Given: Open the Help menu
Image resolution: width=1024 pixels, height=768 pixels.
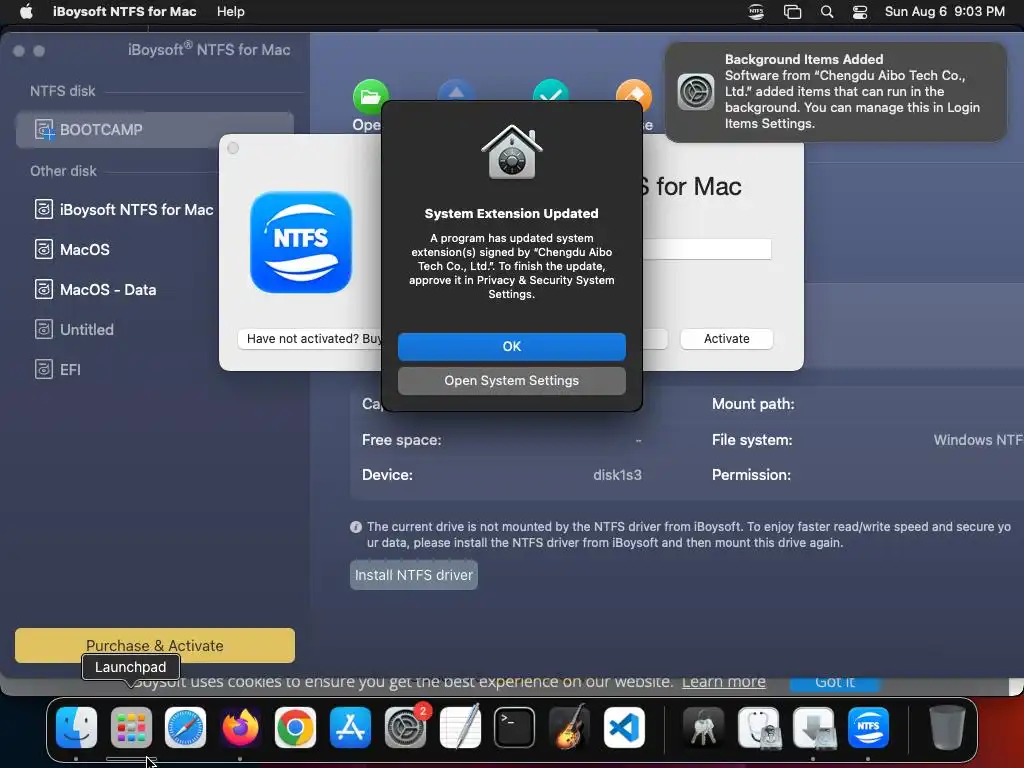Looking at the screenshot, I should pyautogui.click(x=231, y=12).
